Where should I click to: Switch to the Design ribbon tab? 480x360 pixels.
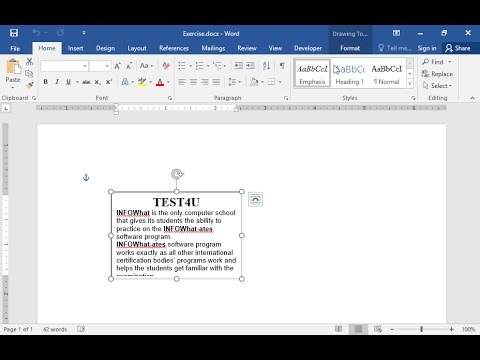tap(105, 48)
